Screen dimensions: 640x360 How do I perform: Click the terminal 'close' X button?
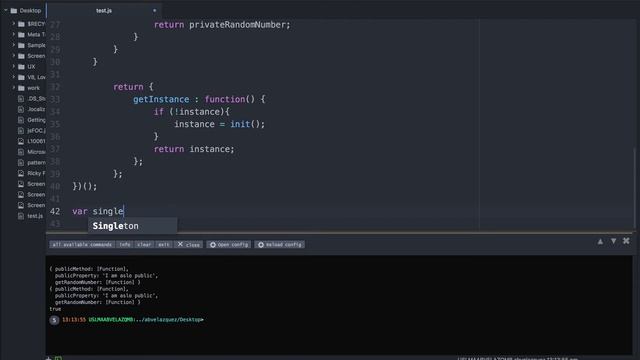(x=188, y=244)
